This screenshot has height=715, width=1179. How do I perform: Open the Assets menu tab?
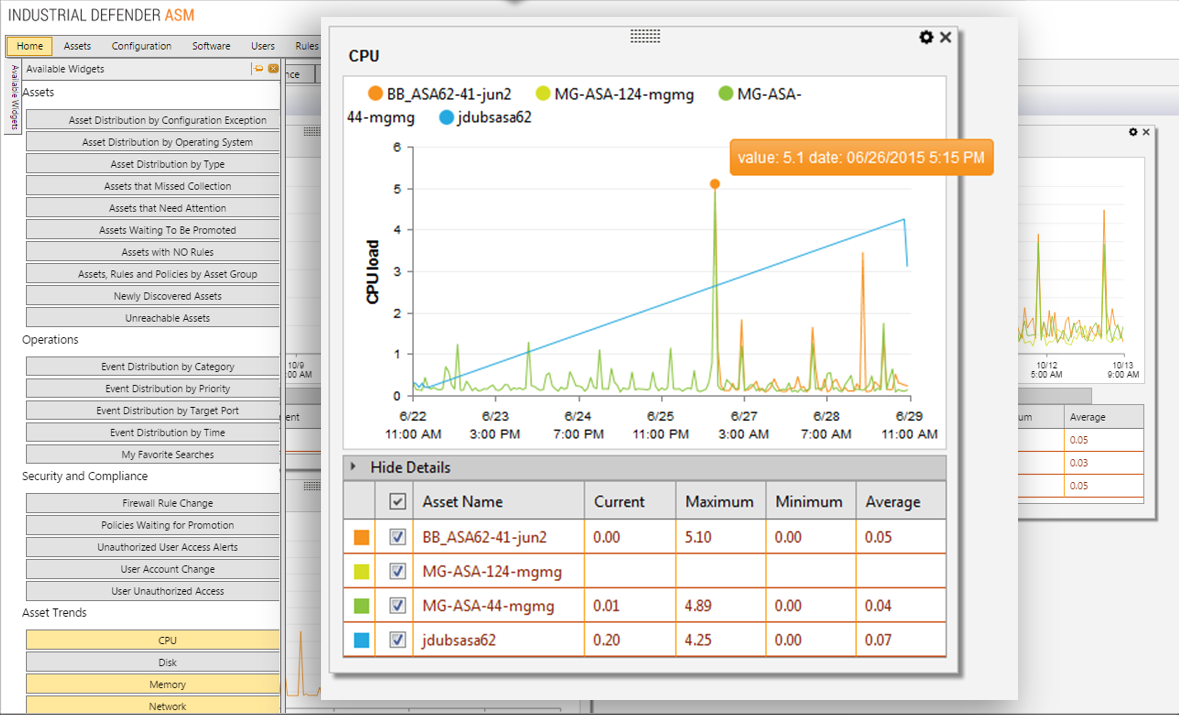click(77, 46)
